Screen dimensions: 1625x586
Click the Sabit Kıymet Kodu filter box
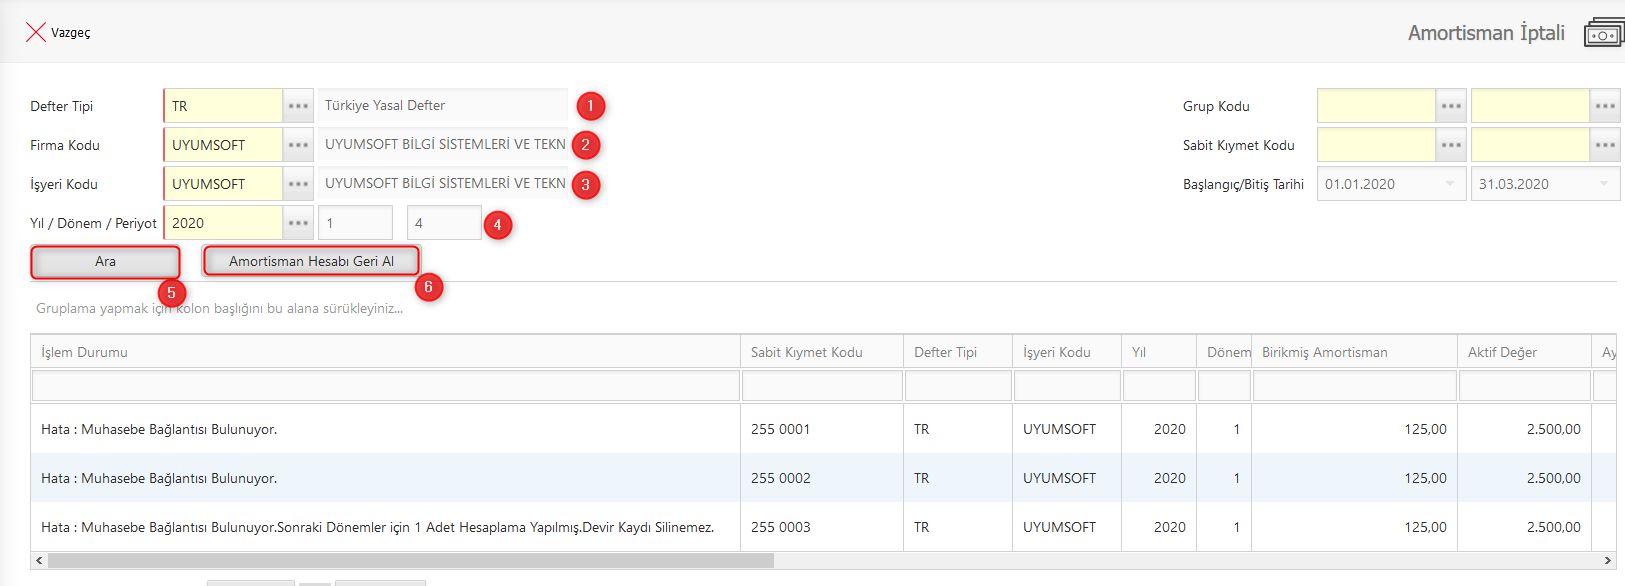tap(821, 386)
